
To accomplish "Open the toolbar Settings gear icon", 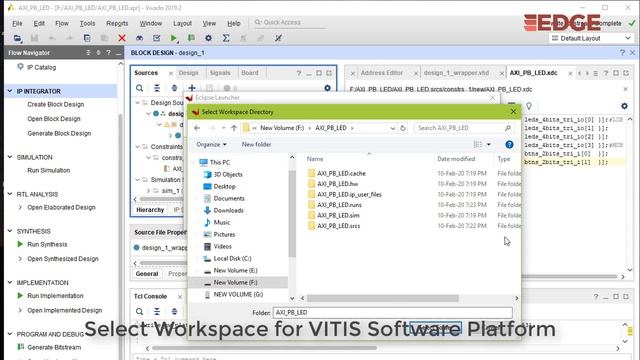I will tap(208, 38).
